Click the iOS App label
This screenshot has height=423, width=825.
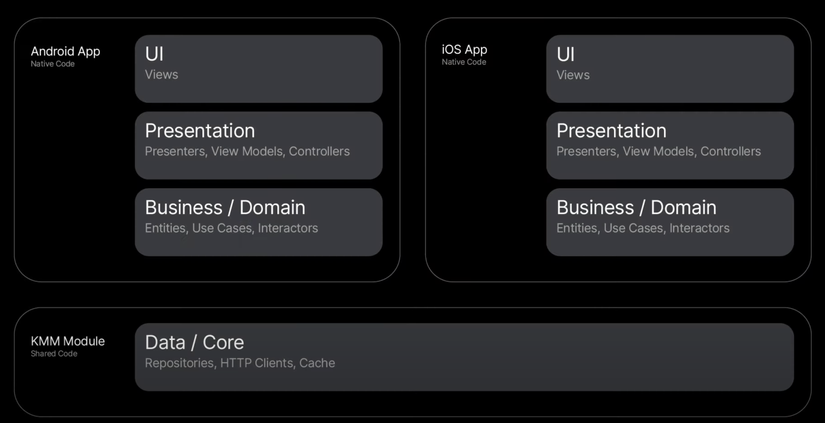pos(464,50)
